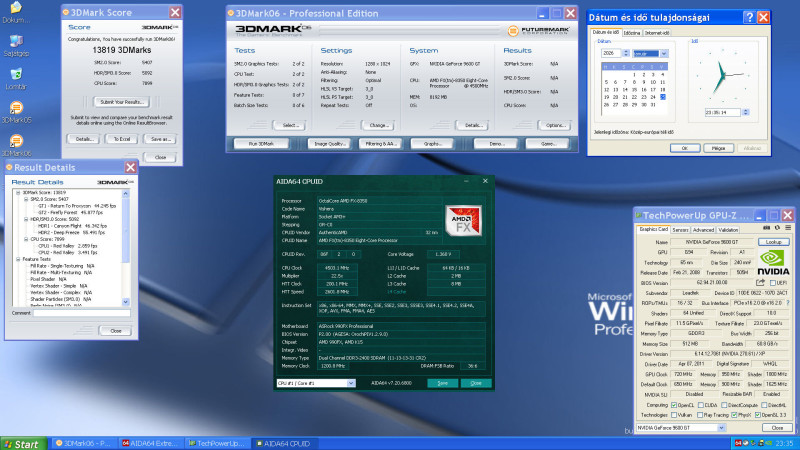Click the GPU-Z screenshot camera icon

click(766, 228)
